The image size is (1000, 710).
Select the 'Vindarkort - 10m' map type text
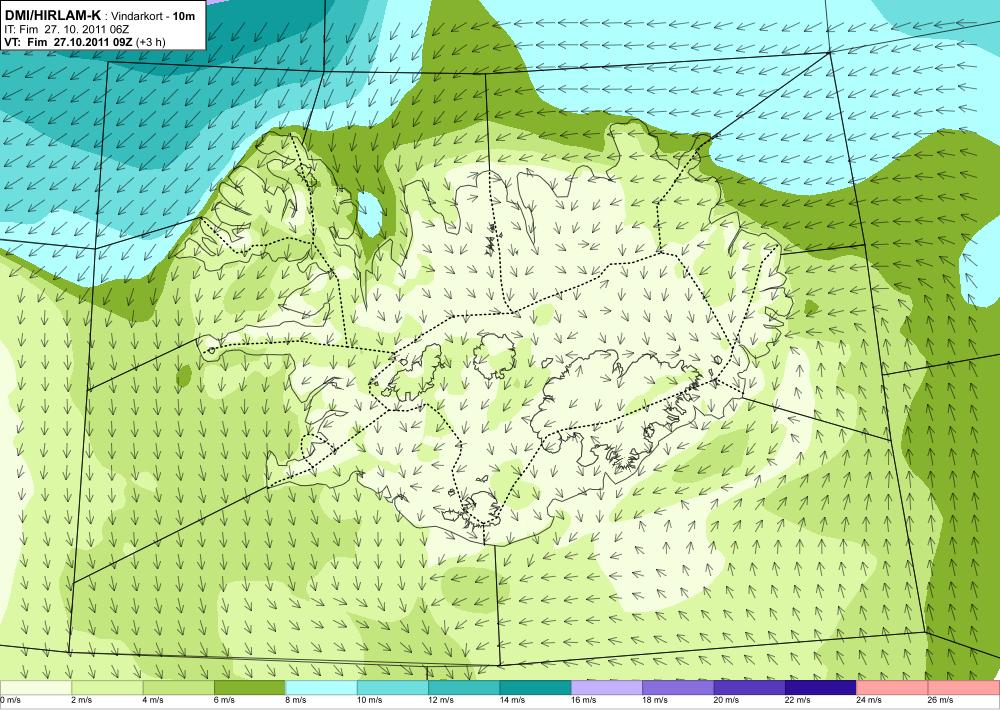coord(153,16)
